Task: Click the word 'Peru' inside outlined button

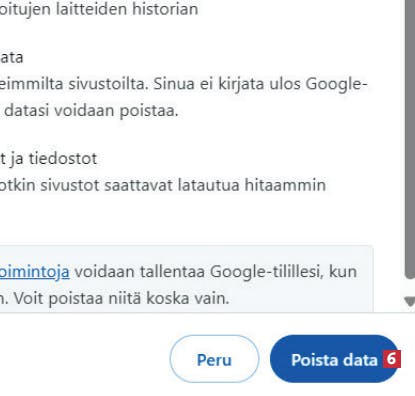Action: [x=214, y=360]
